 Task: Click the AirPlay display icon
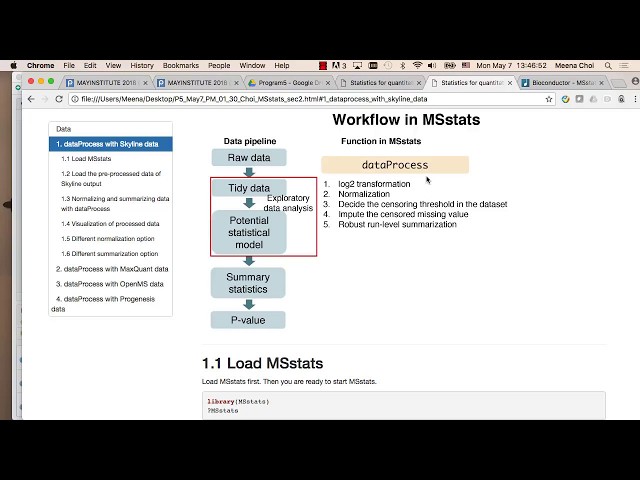[357, 65]
